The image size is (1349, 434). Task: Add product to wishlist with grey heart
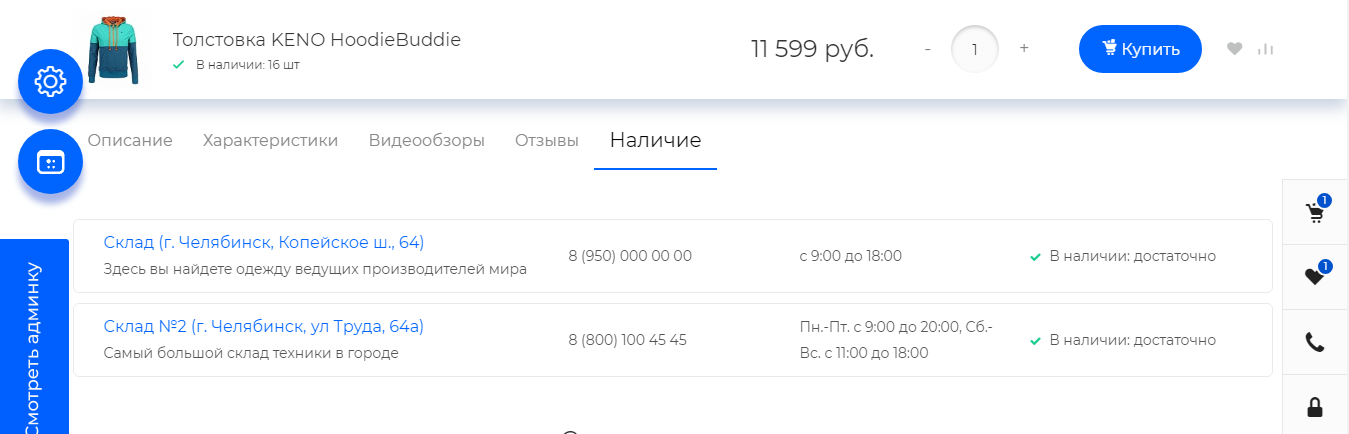pyautogui.click(x=1235, y=49)
